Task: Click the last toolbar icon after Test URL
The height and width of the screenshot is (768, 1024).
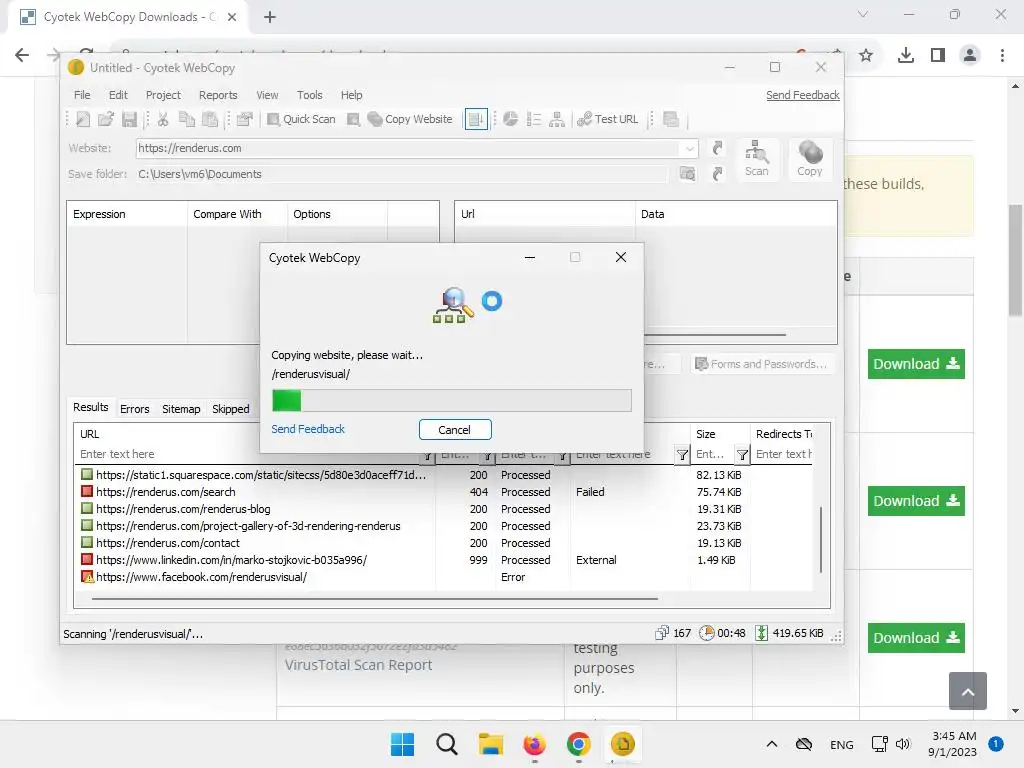Action: pyautogui.click(x=671, y=119)
